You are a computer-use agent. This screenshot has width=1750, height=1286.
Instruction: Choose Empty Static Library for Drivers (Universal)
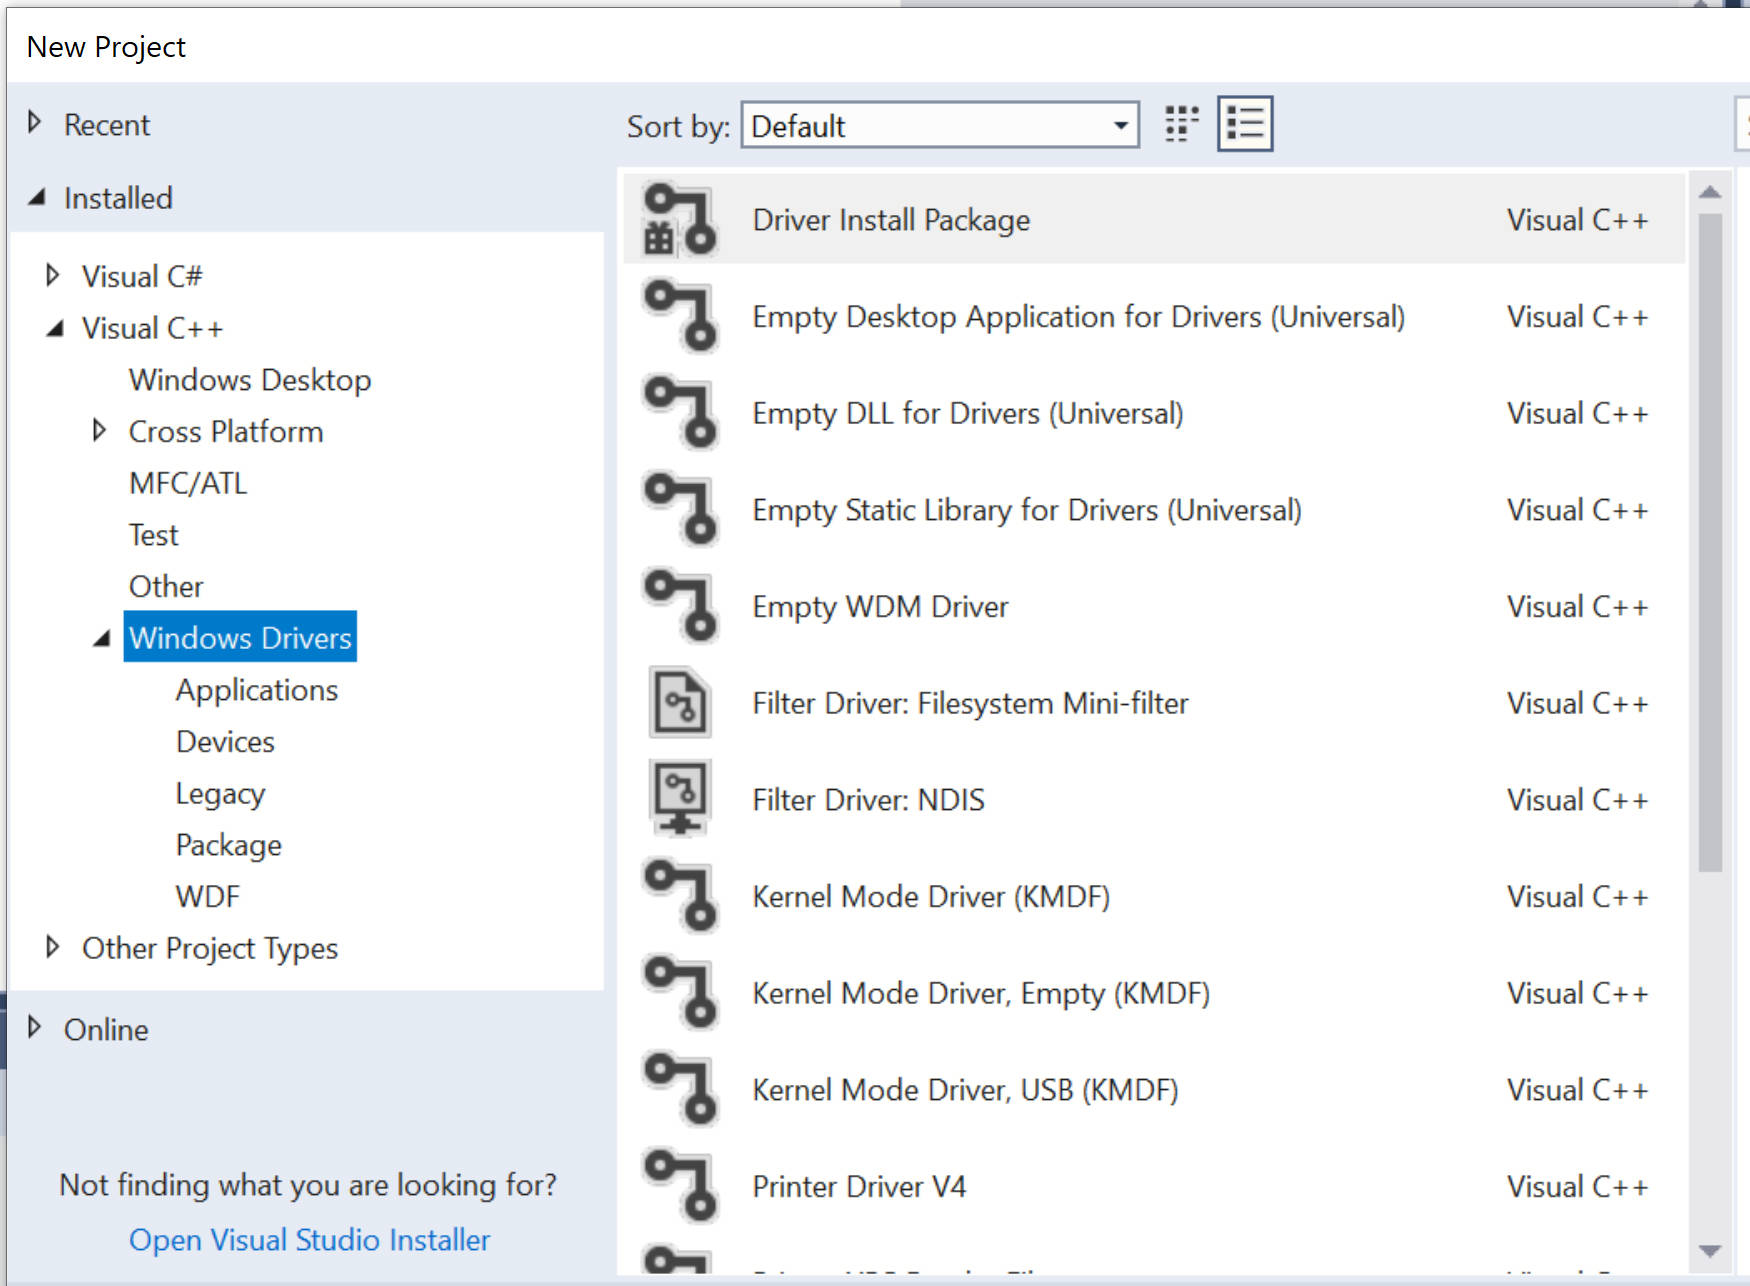coord(1027,510)
